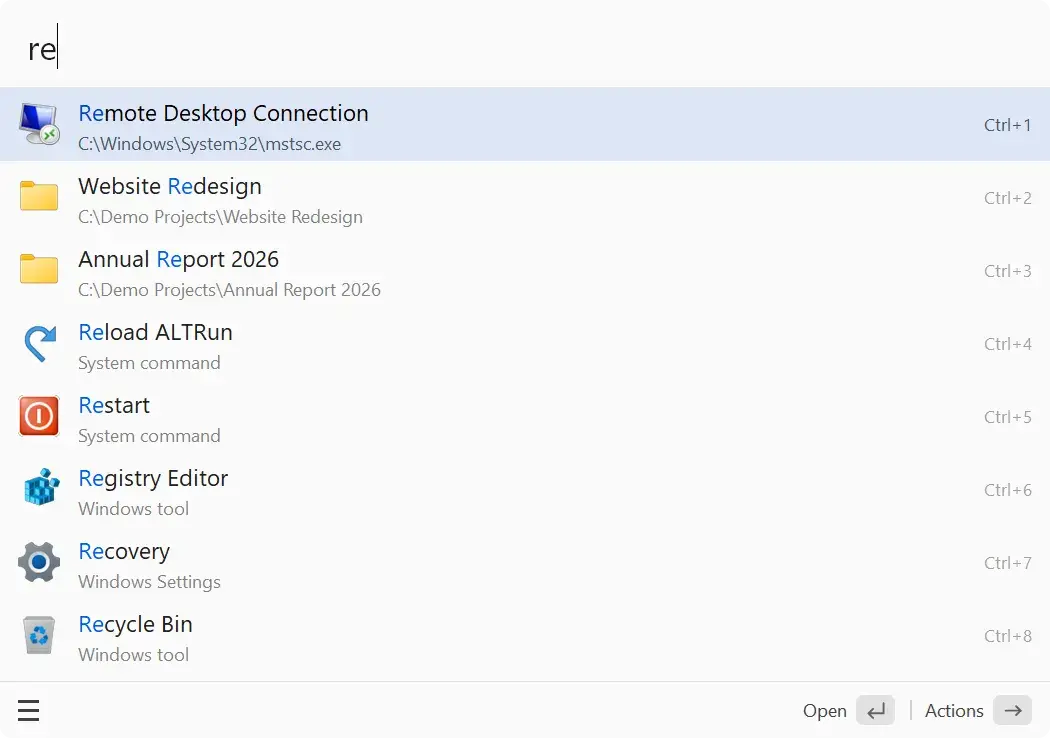Viewport: 1050px width, 738px height.
Task: Select the Recycle Bin result title
Action: click(x=135, y=624)
